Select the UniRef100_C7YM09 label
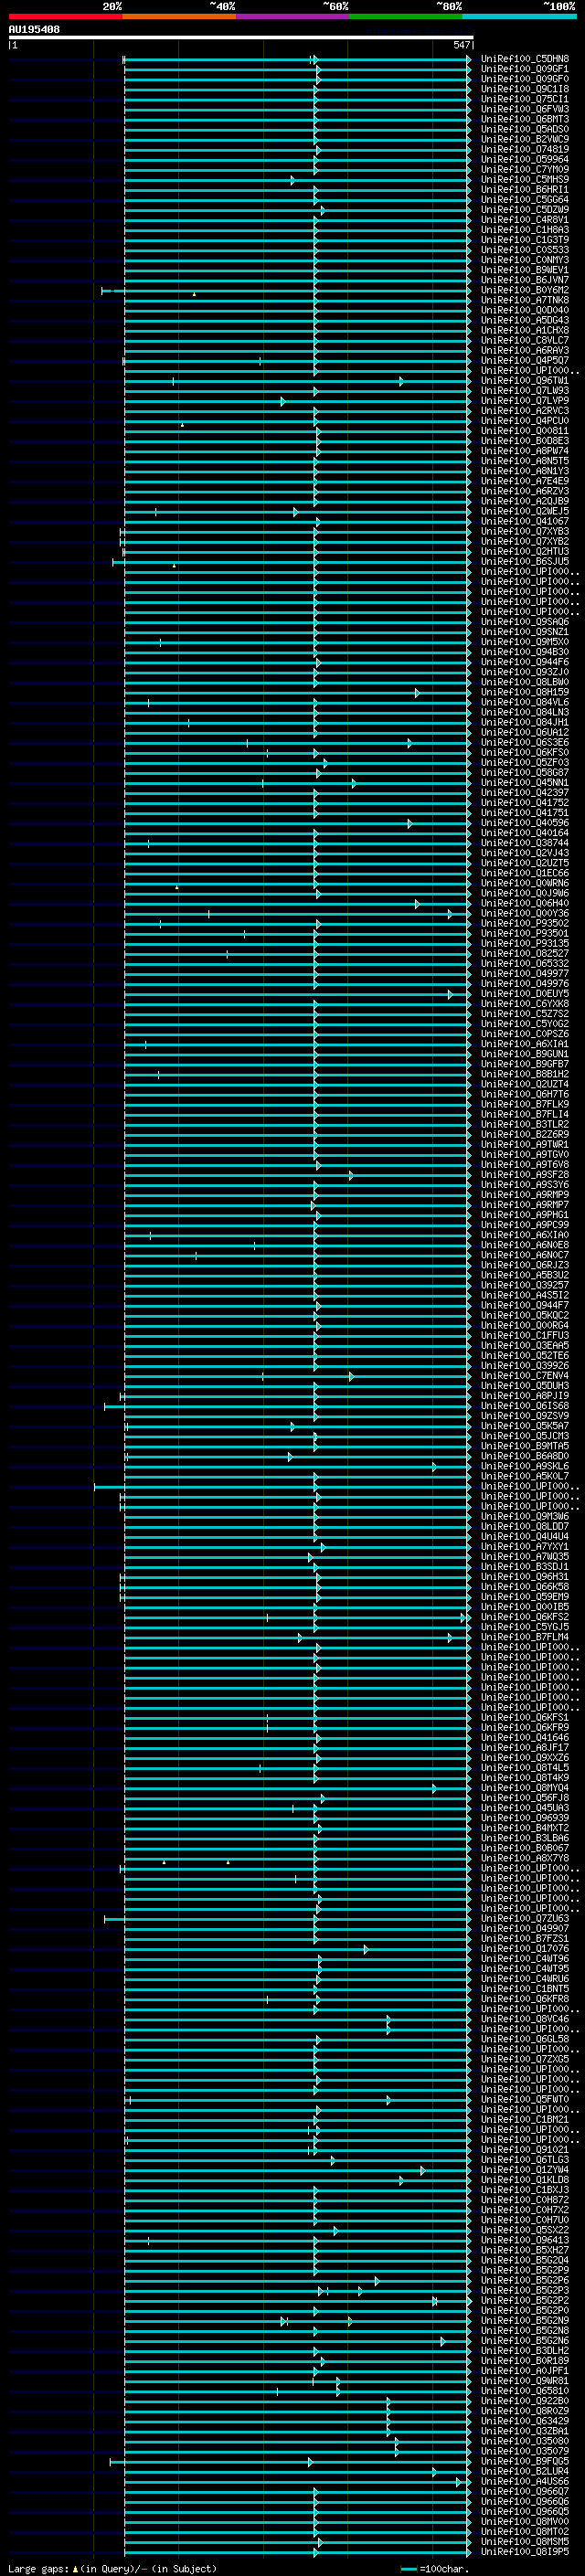585x2576 pixels. (x=525, y=169)
